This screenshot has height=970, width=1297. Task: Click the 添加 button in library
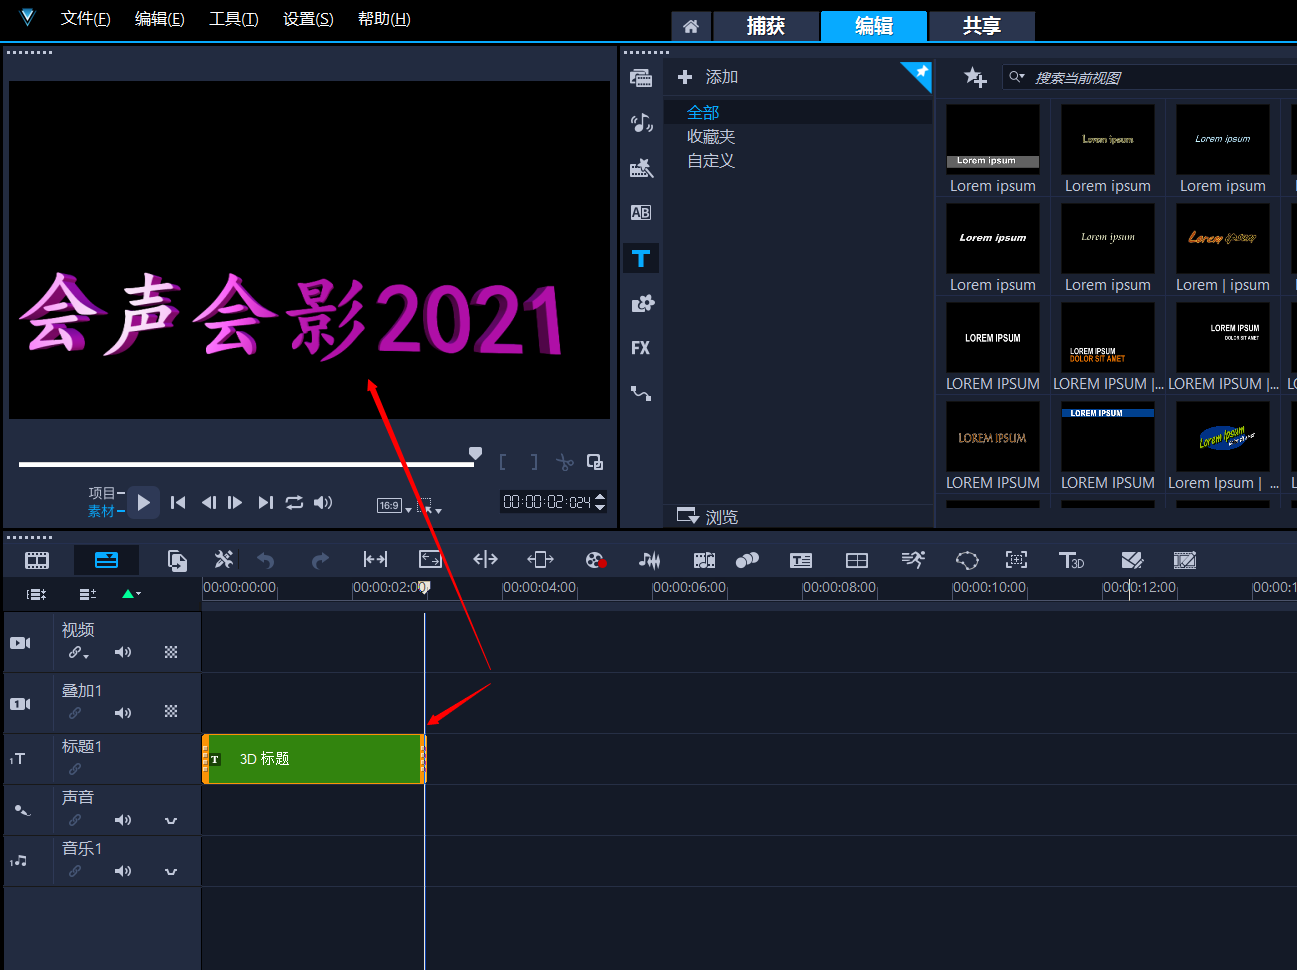[708, 77]
